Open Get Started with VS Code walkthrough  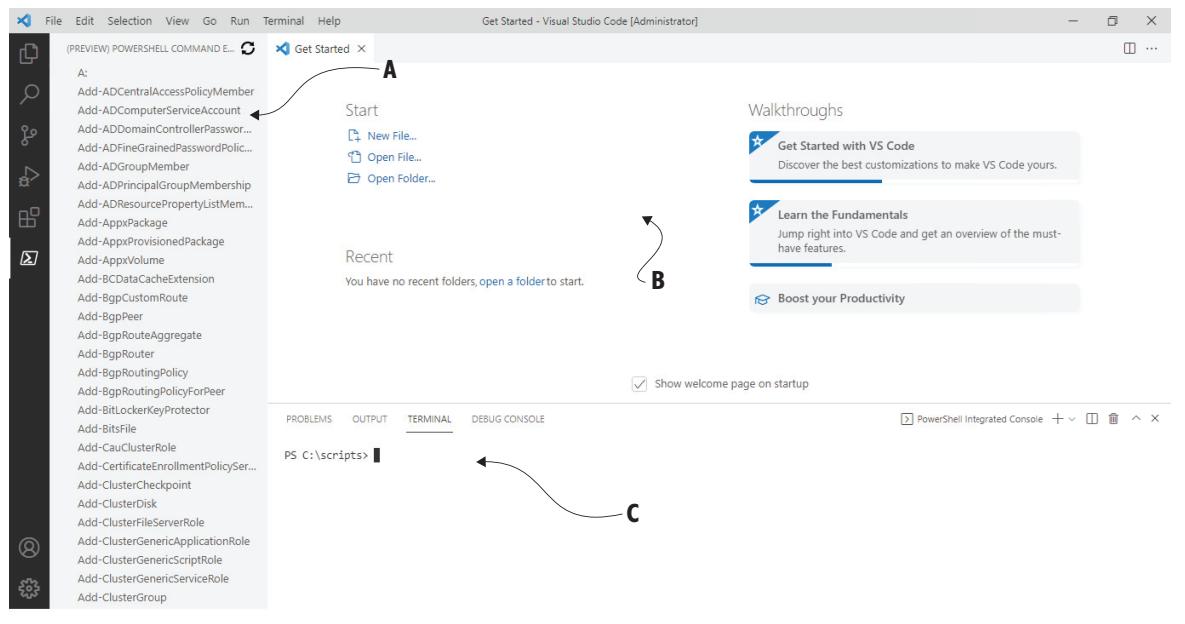[x=914, y=156]
